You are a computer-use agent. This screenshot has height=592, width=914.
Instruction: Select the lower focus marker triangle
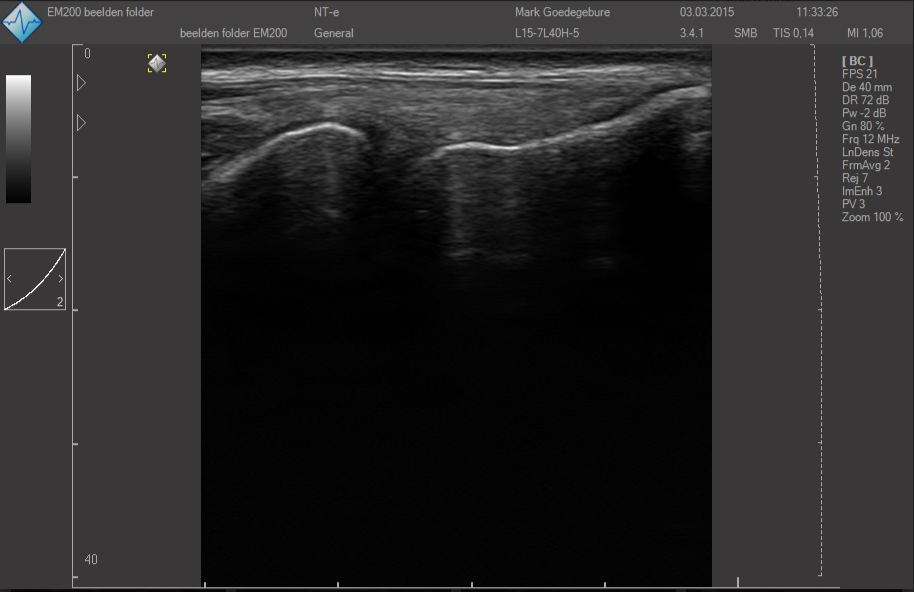tap(82, 123)
